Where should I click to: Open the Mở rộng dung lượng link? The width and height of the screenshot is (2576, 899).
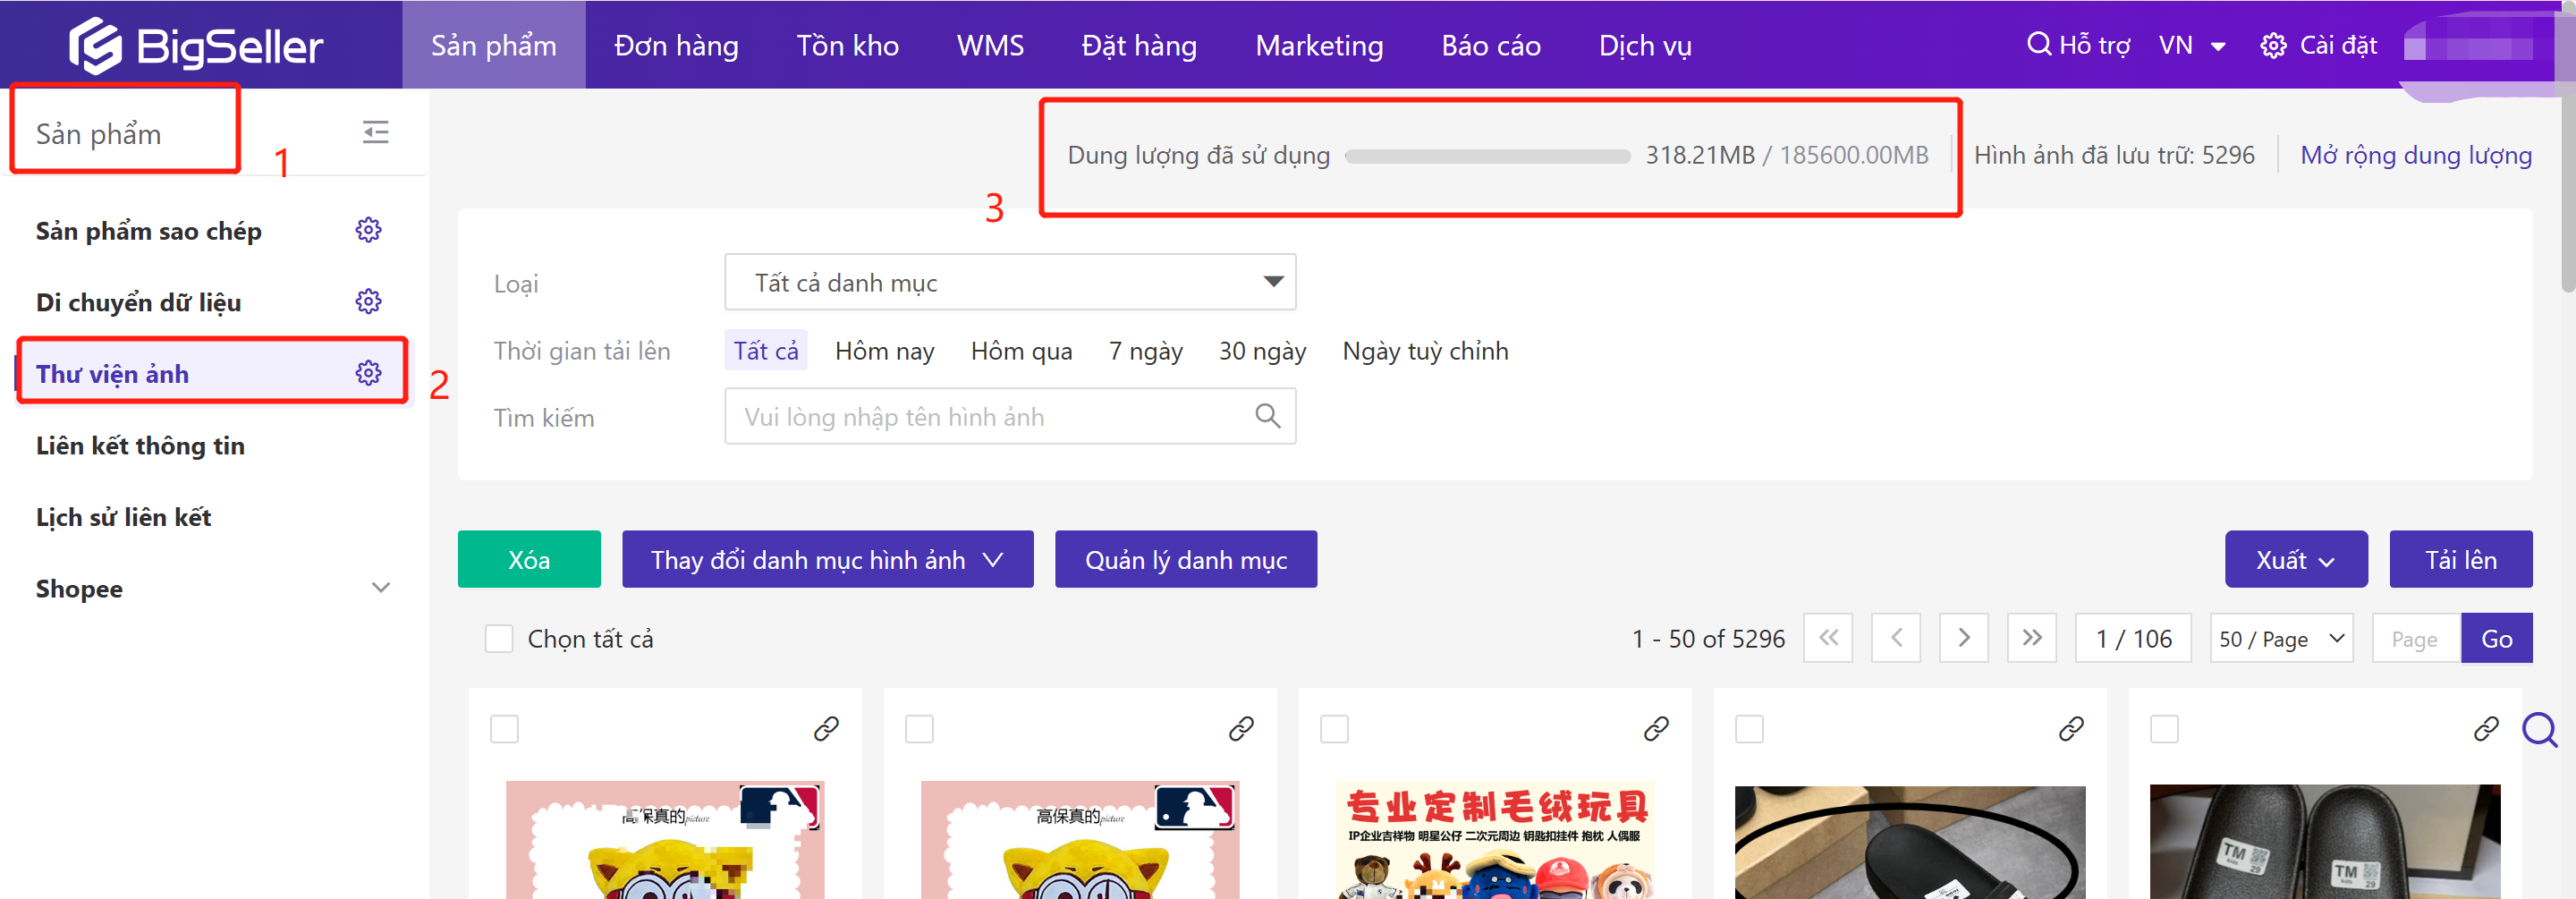[2416, 155]
